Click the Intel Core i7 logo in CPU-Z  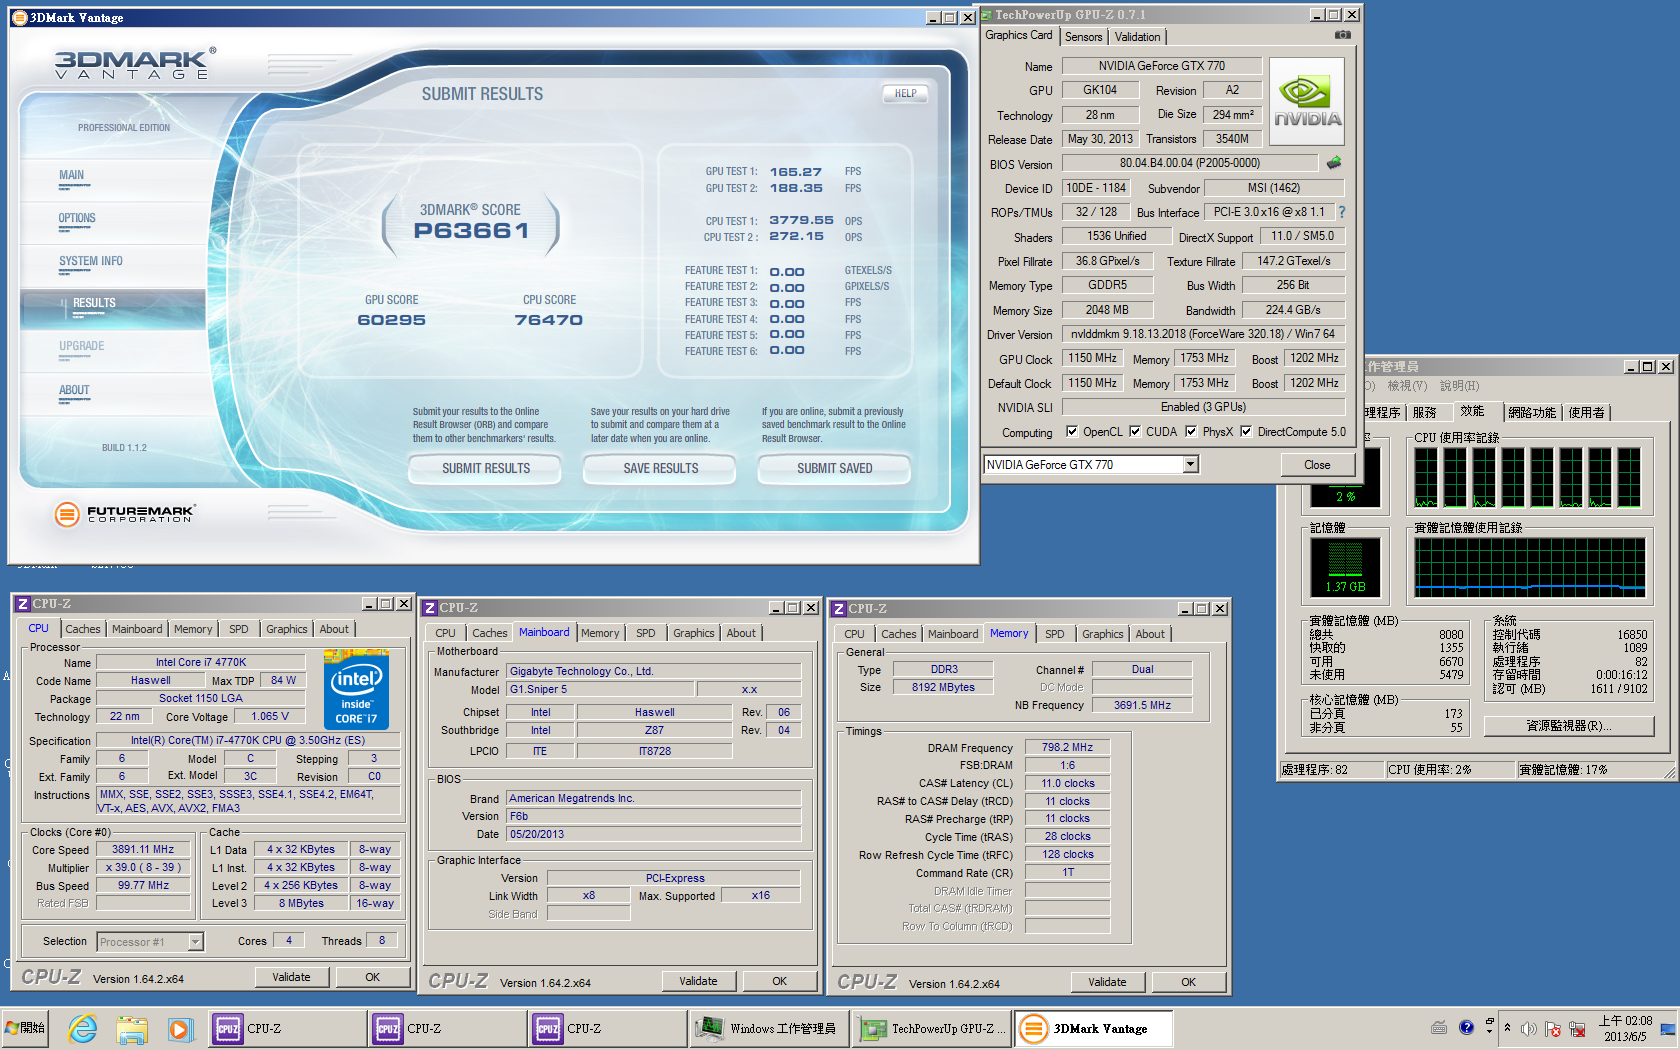pos(356,690)
